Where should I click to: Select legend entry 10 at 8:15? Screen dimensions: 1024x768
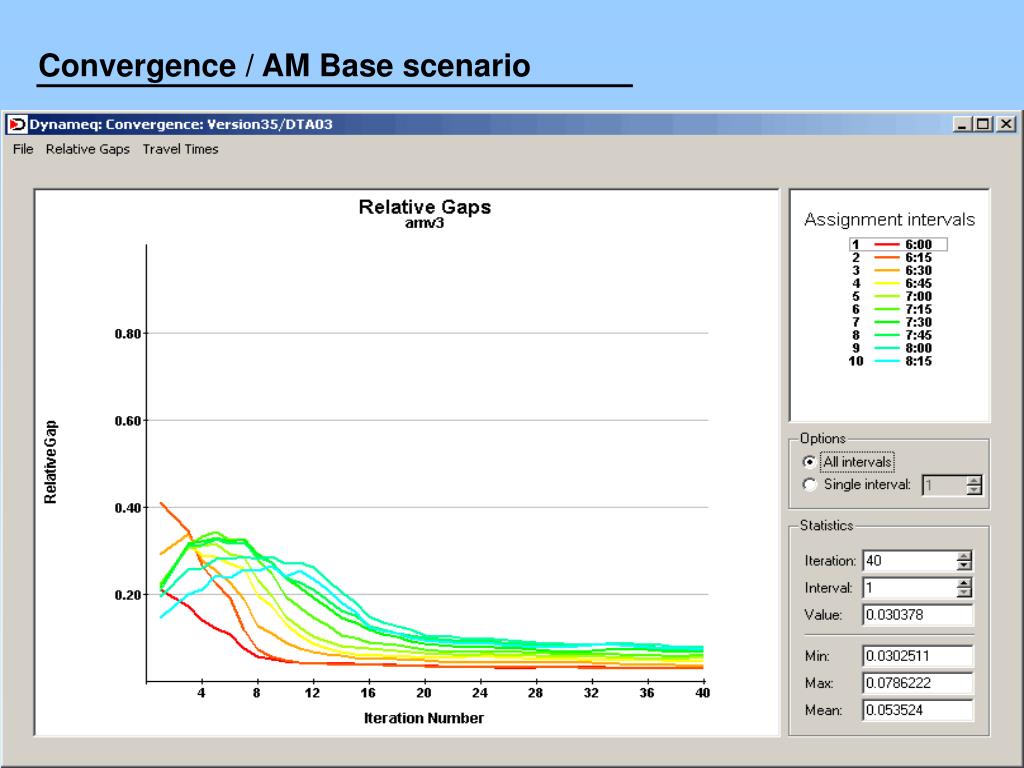(890, 361)
